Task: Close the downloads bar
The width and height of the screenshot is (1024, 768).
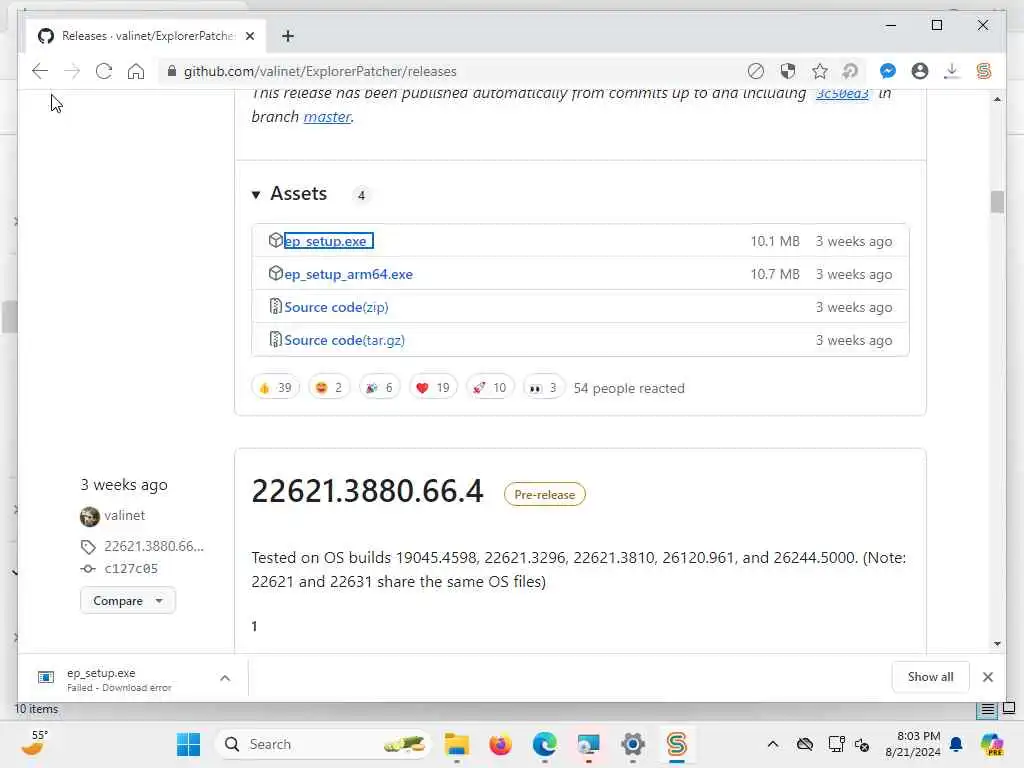Action: [987, 677]
